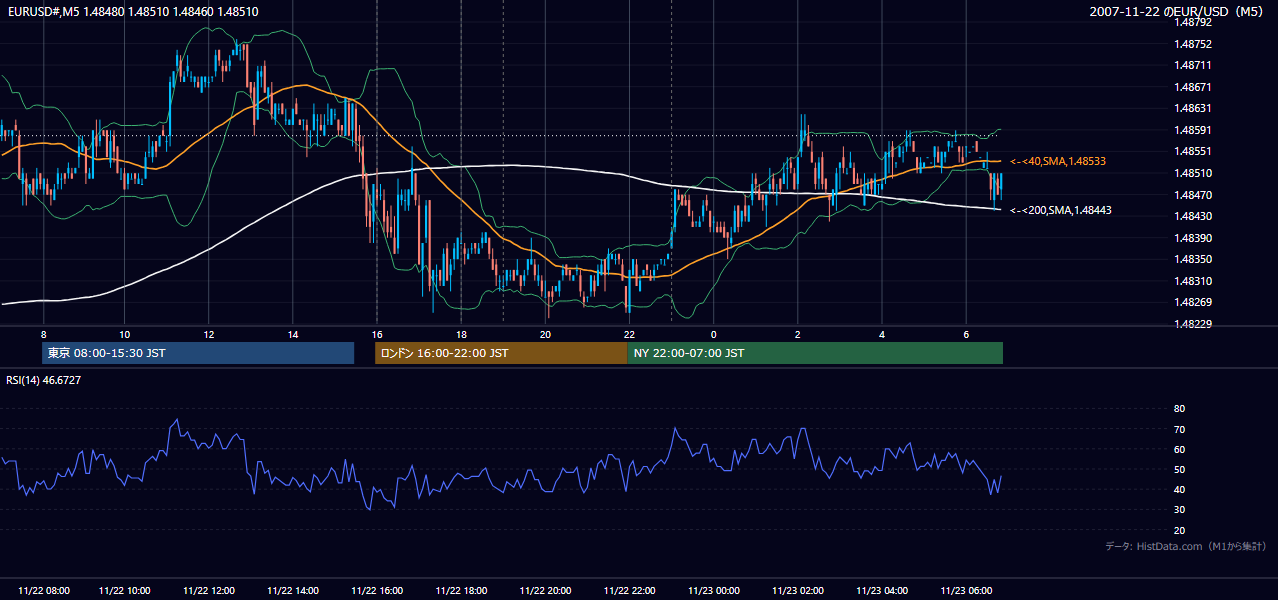The width and height of the screenshot is (1278, 600).
Task: Click the 200 SMA label showing 1.48443
Action: pos(1061,210)
